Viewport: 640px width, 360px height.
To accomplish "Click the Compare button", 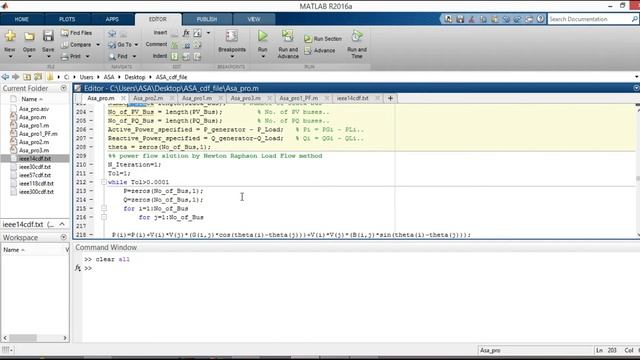I will 76,44.
